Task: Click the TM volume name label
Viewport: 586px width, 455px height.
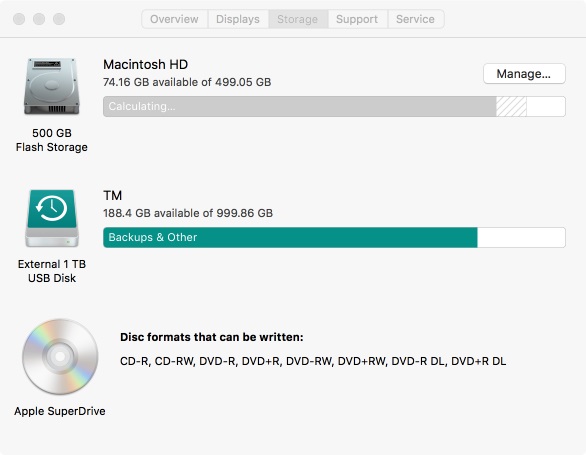Action: (x=112, y=195)
